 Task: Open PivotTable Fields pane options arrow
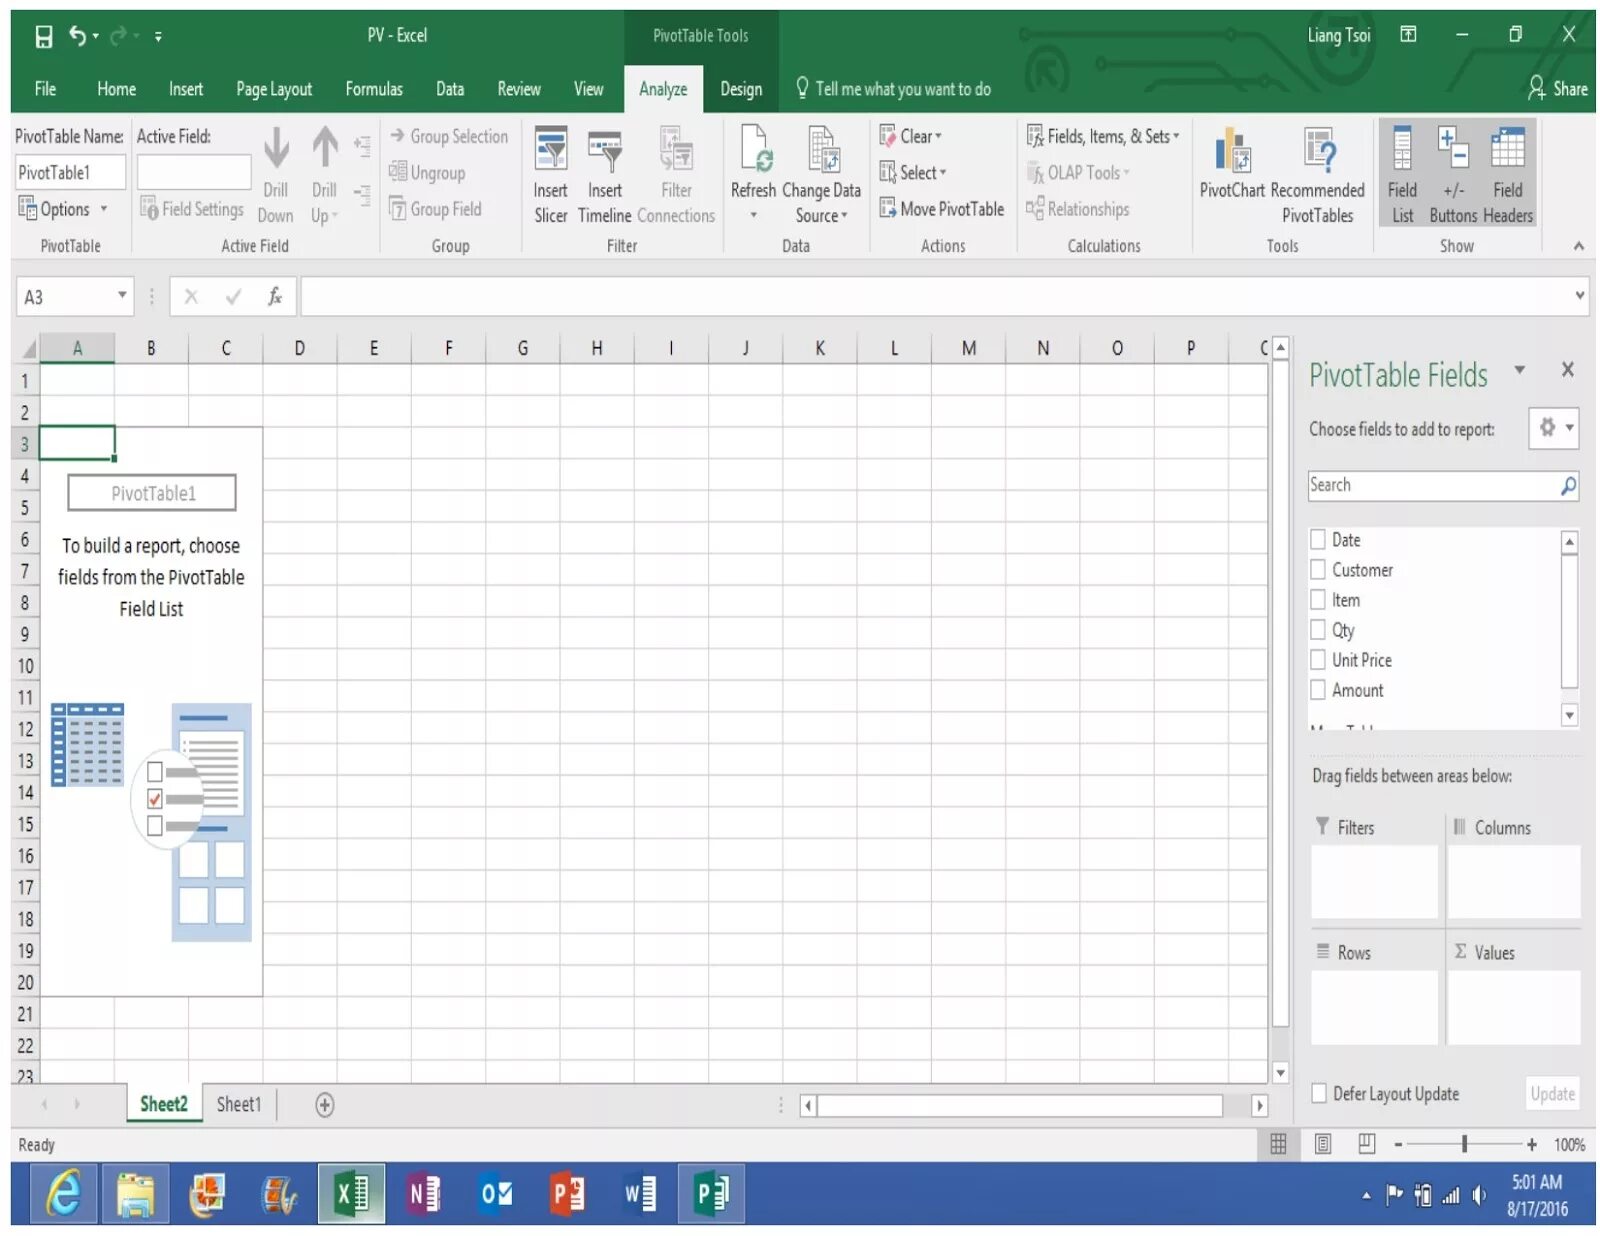click(1519, 370)
